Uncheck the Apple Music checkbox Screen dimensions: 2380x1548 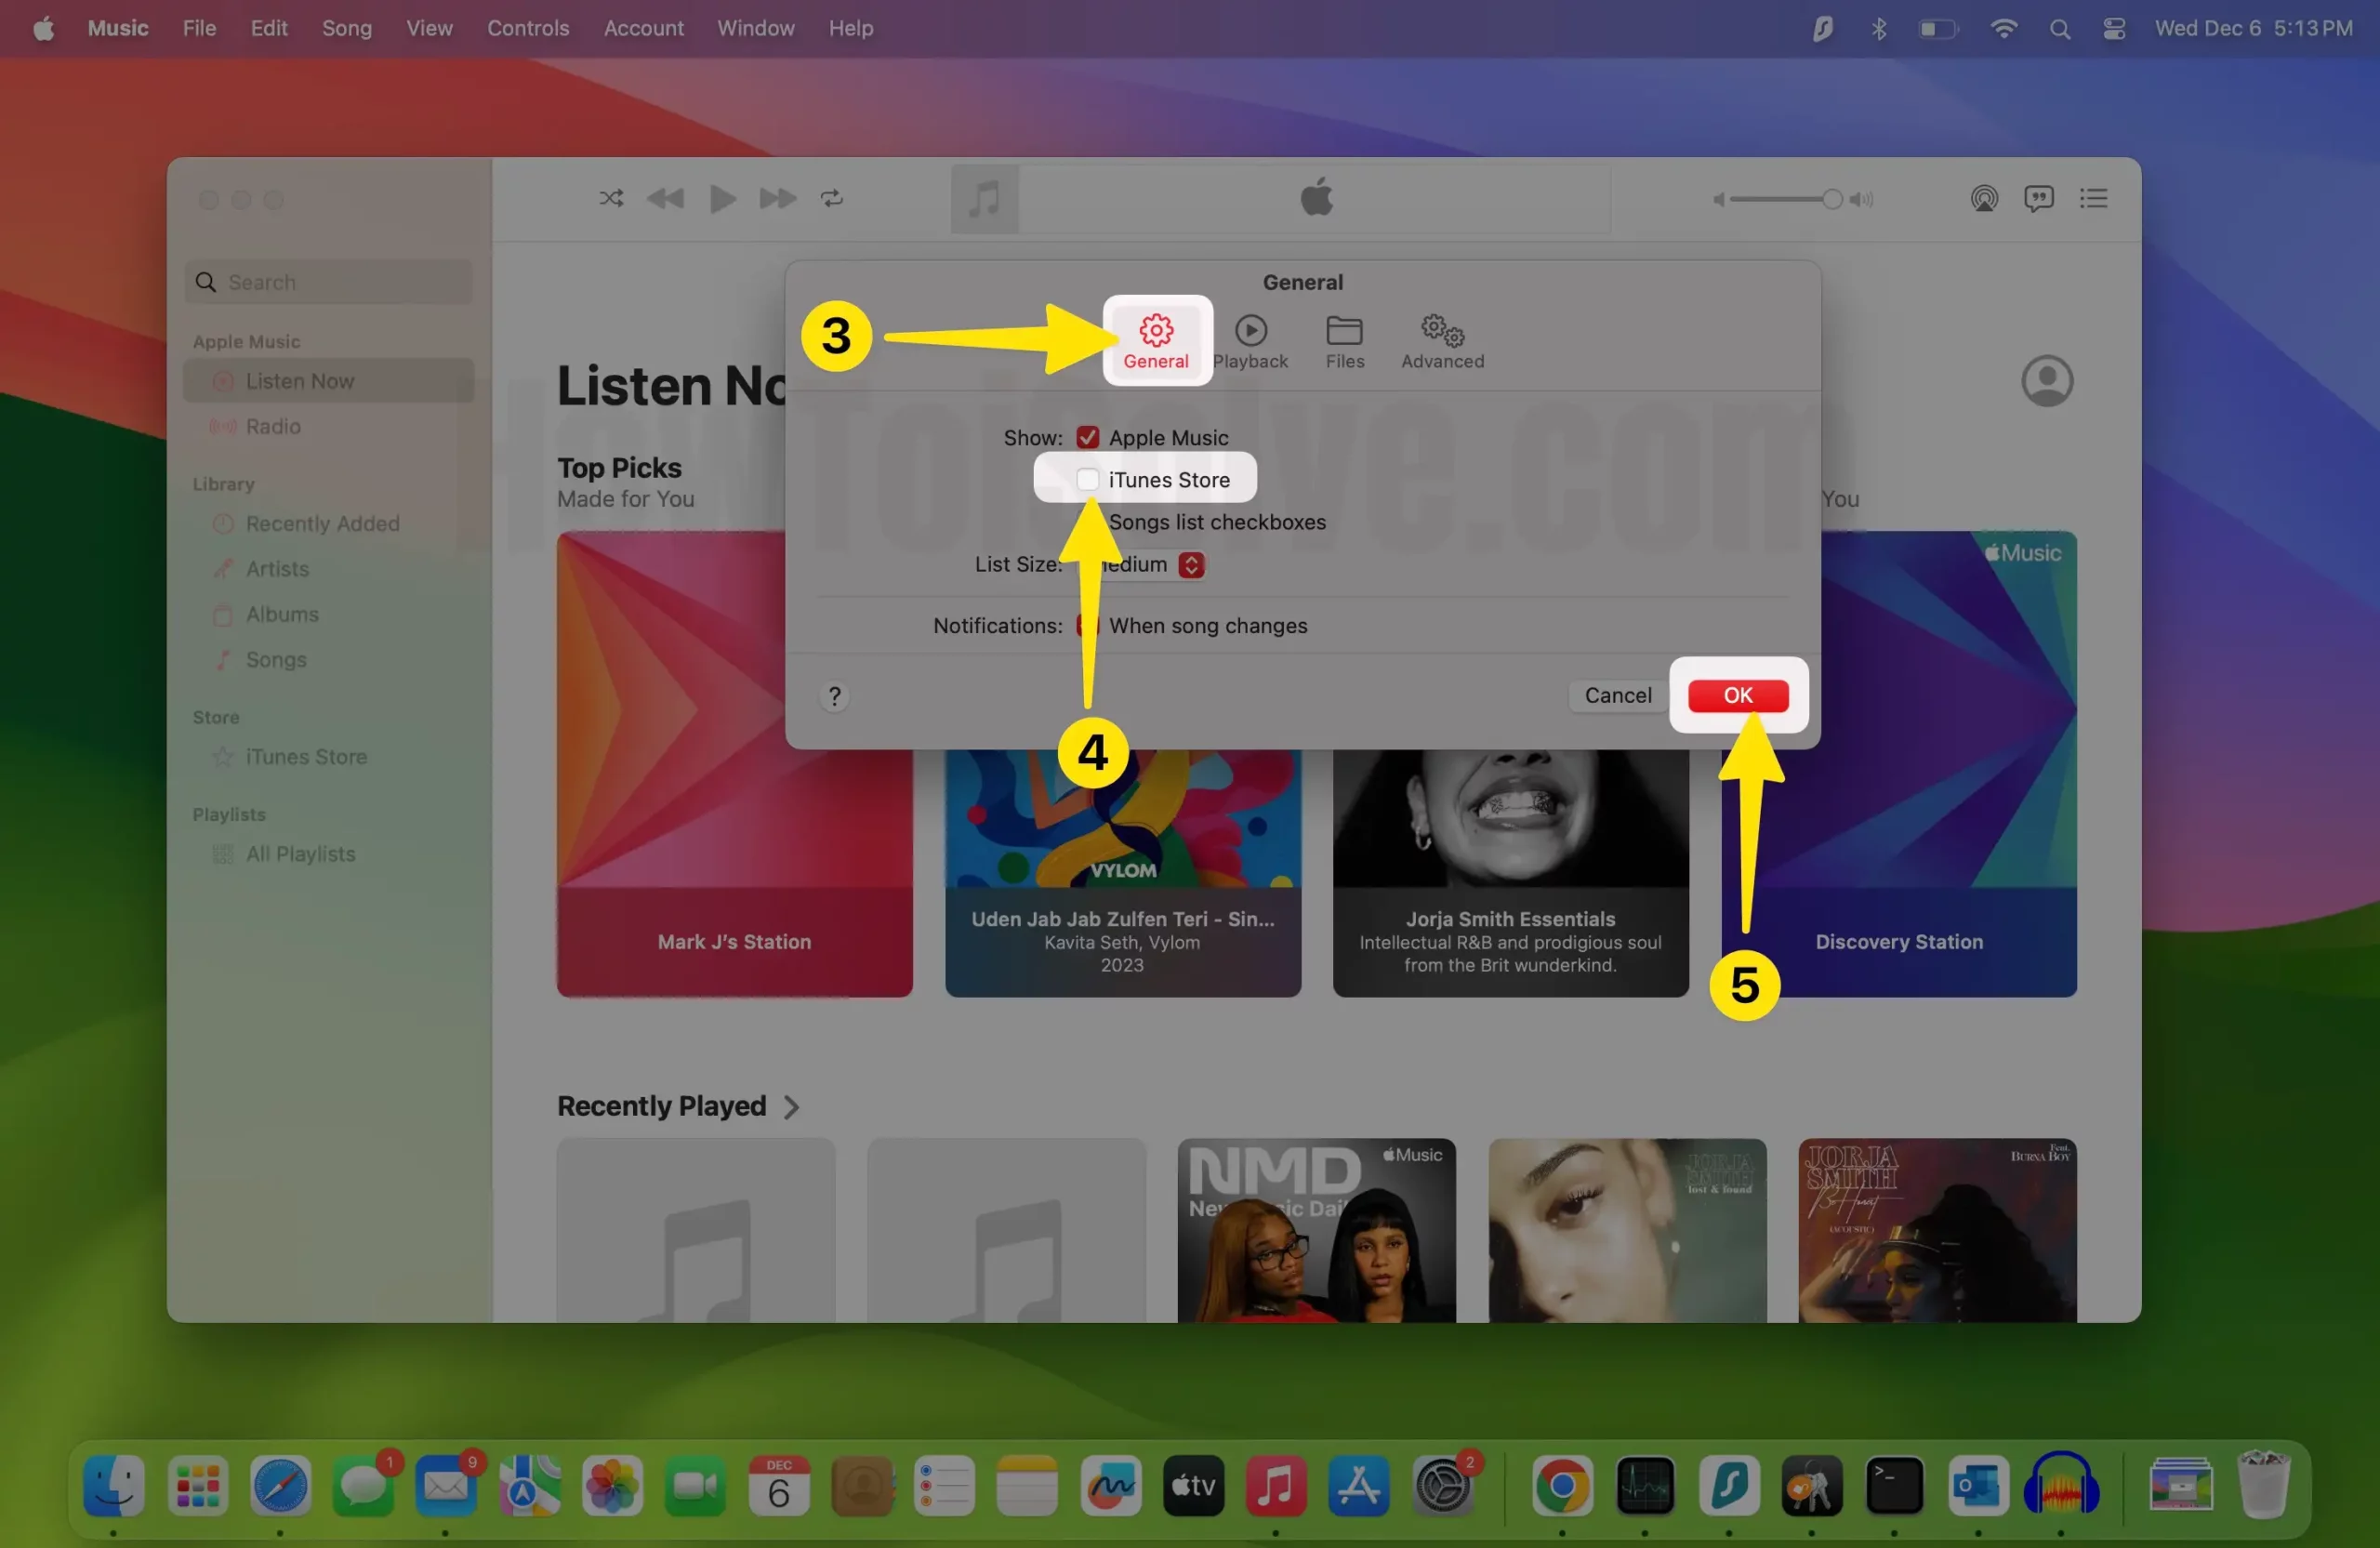click(x=1088, y=437)
